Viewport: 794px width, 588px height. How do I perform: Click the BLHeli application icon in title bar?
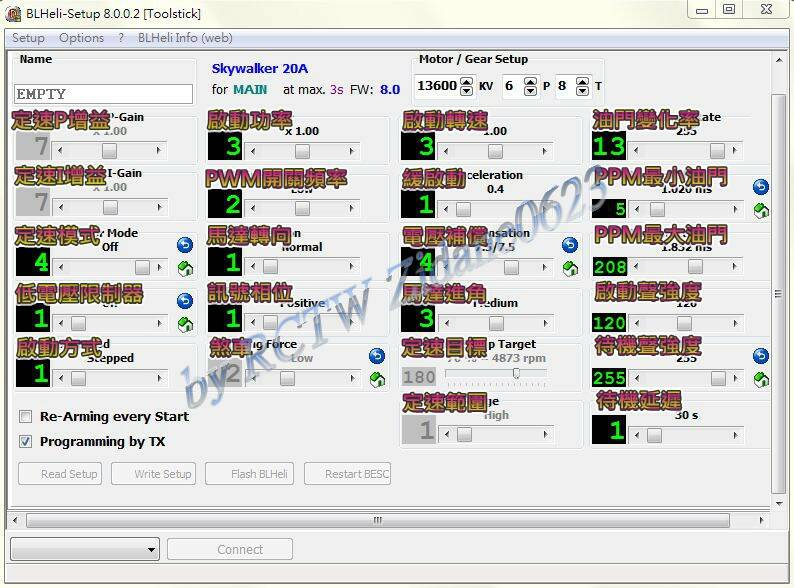(x=13, y=14)
